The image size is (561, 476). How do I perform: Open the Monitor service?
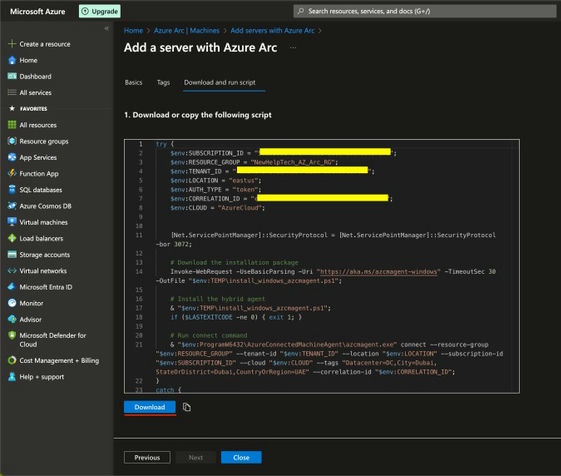tap(25, 303)
